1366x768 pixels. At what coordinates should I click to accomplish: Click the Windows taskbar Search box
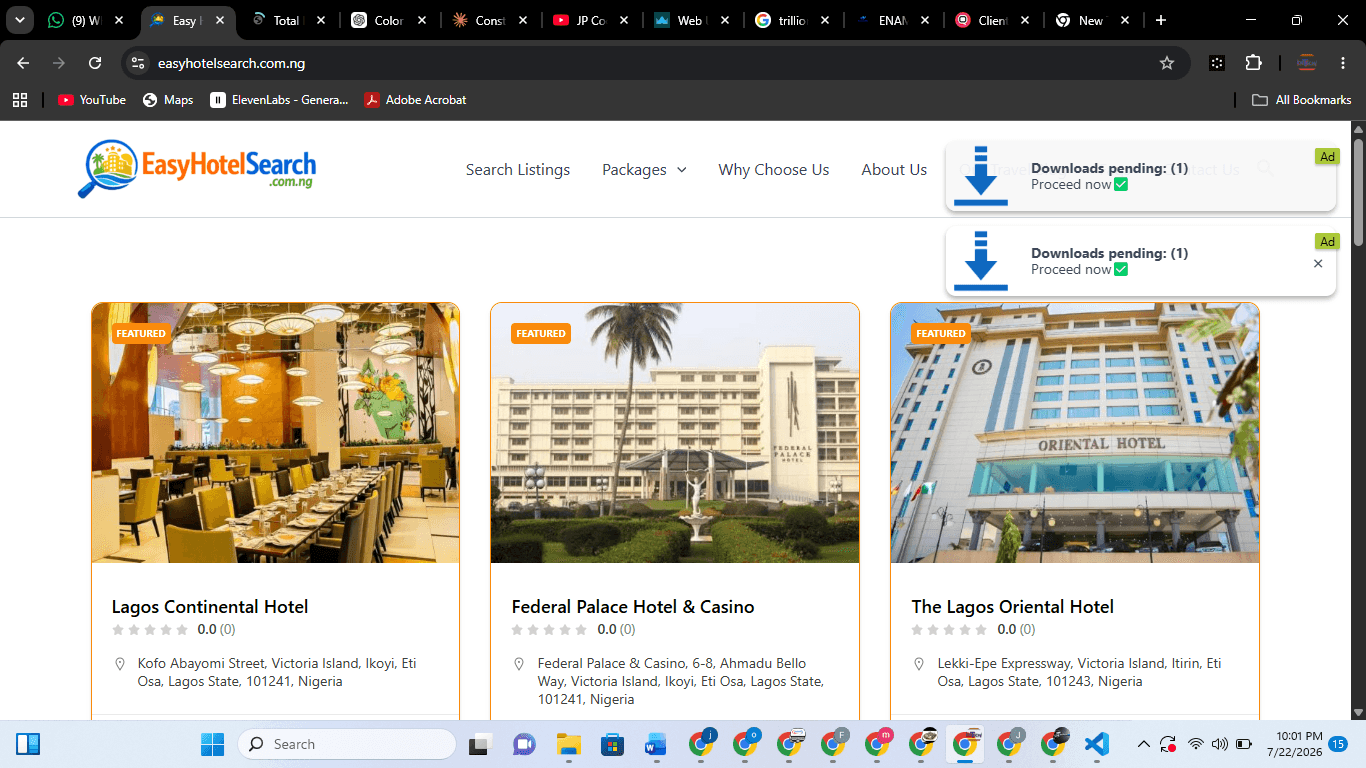347,744
